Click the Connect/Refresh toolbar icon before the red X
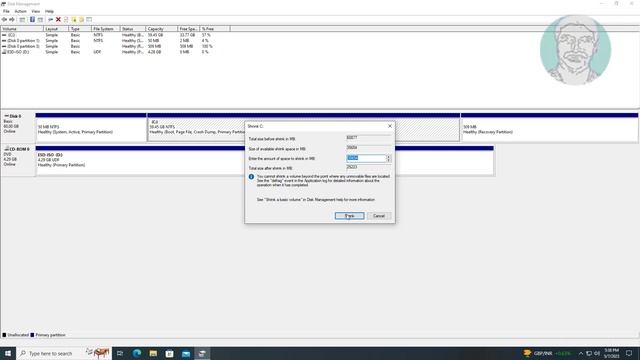 [51, 20]
